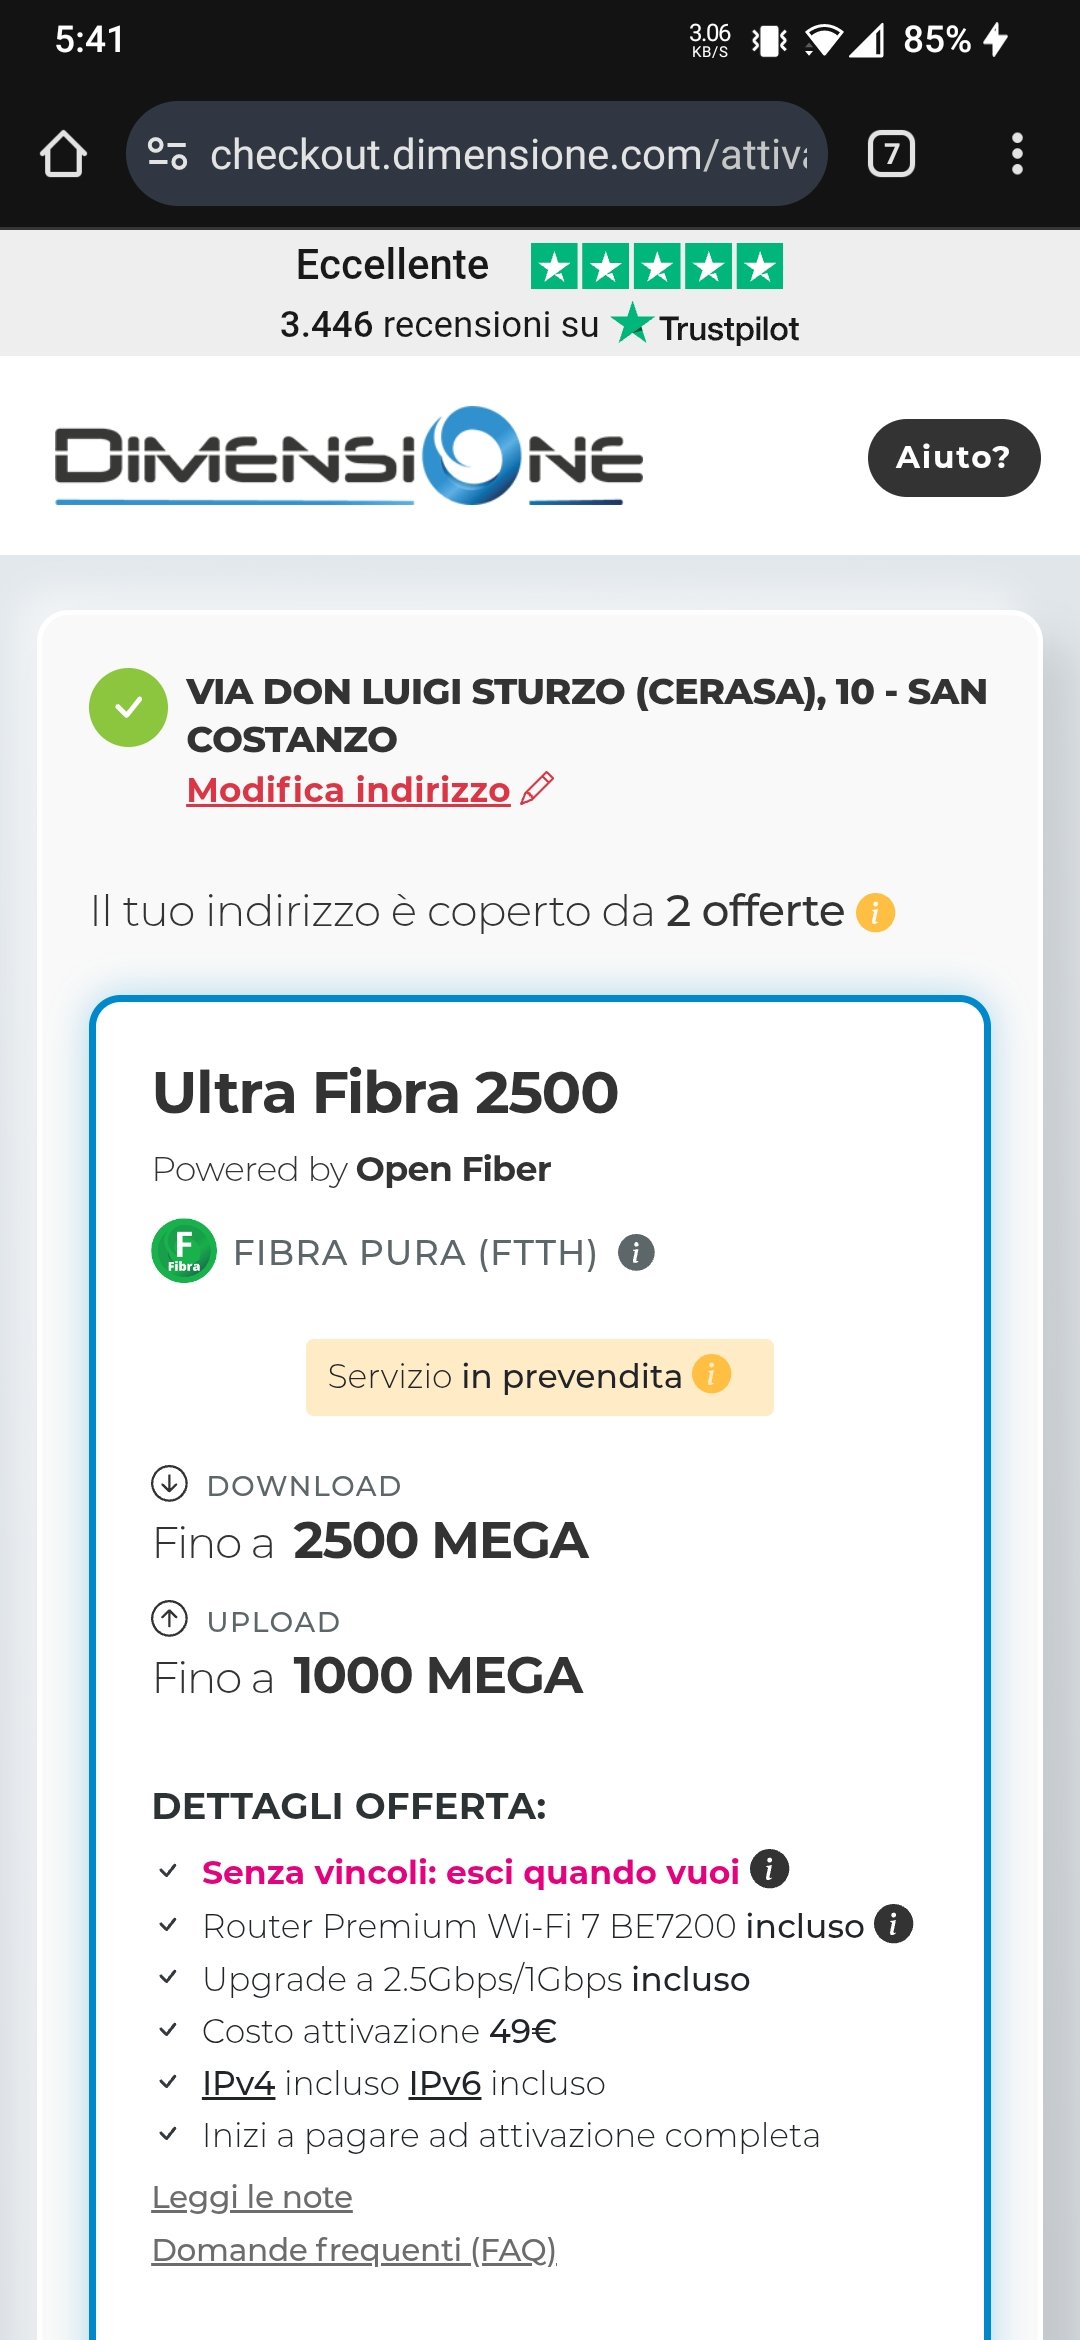Screen dimensions: 1080x2340
Task: Open the tab switcher showing 7 tabs
Action: point(891,154)
